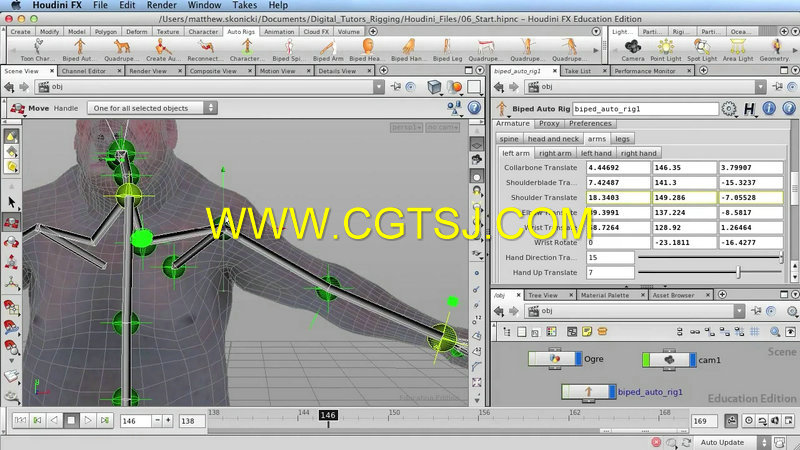
Task: Switch to the Character shelf tab
Action: pyautogui.click(x=203, y=32)
